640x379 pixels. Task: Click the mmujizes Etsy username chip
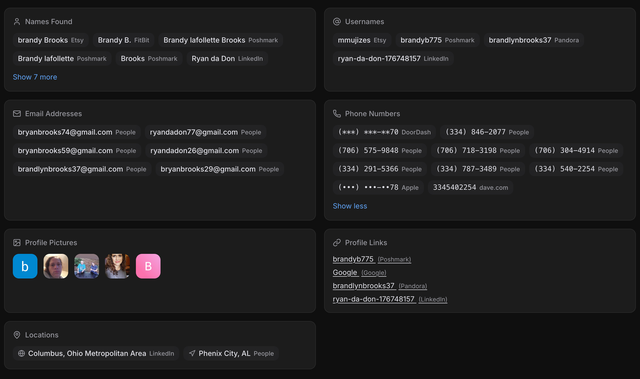[362, 40]
